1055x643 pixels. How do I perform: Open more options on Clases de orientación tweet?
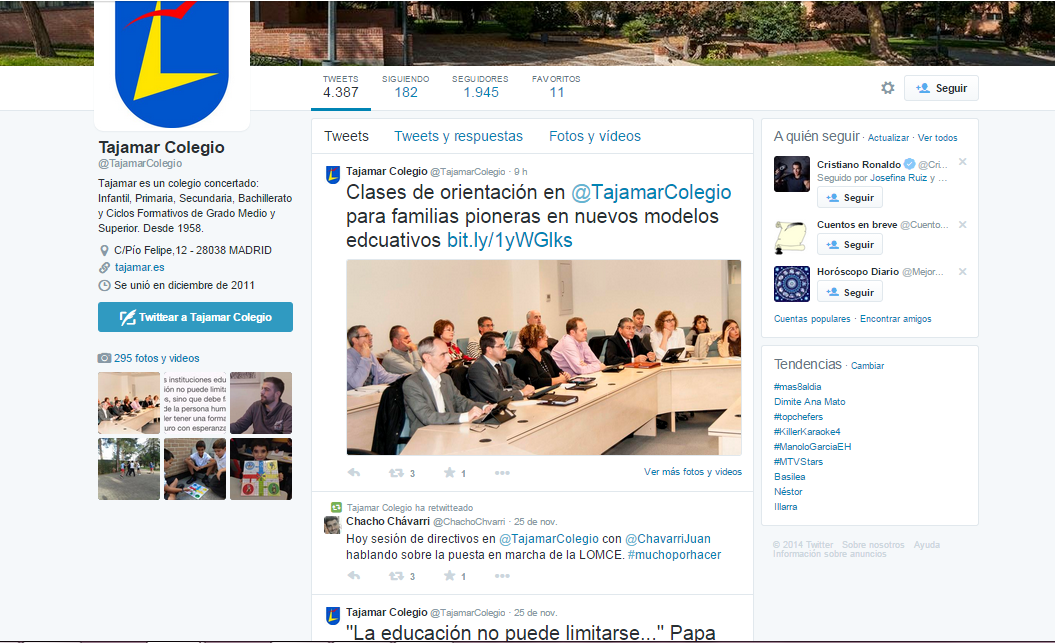coord(502,473)
